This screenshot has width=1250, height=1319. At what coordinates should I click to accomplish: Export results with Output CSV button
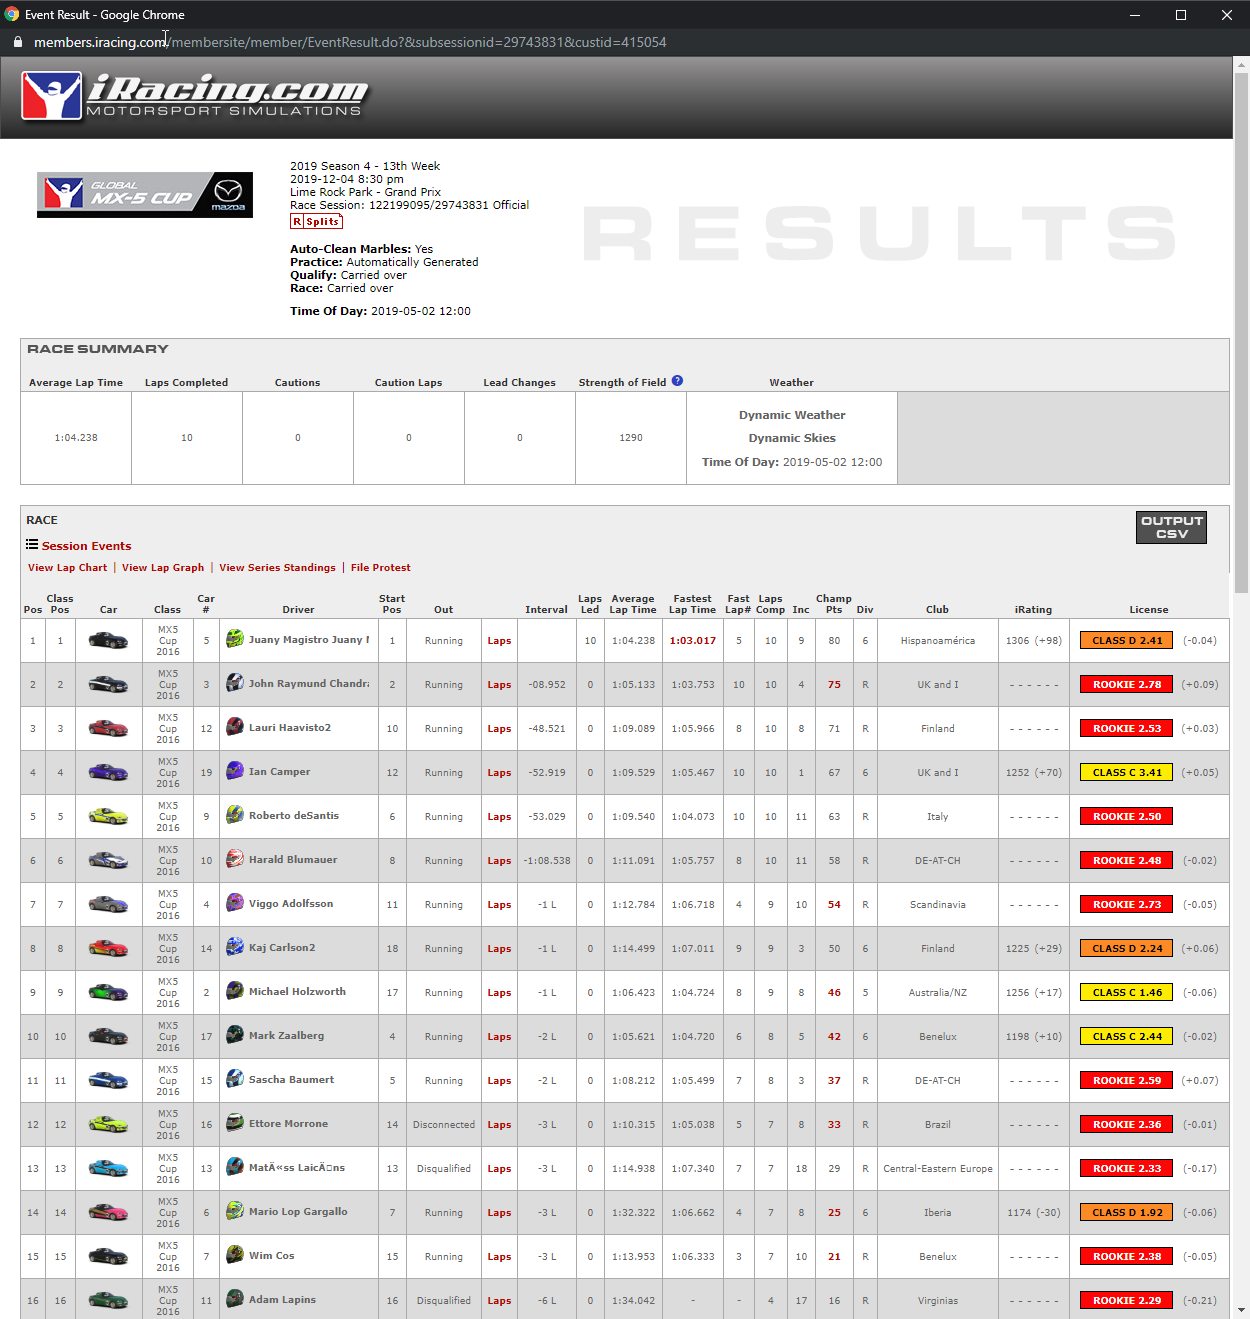click(1171, 527)
